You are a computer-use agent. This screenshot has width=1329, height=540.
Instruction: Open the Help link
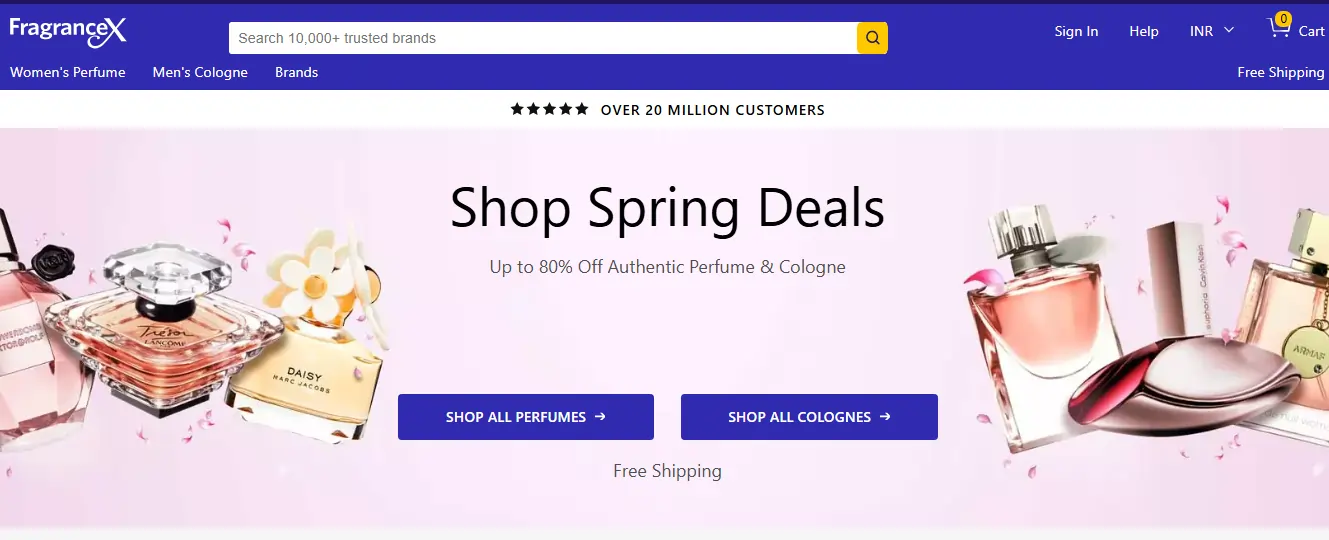[1144, 31]
